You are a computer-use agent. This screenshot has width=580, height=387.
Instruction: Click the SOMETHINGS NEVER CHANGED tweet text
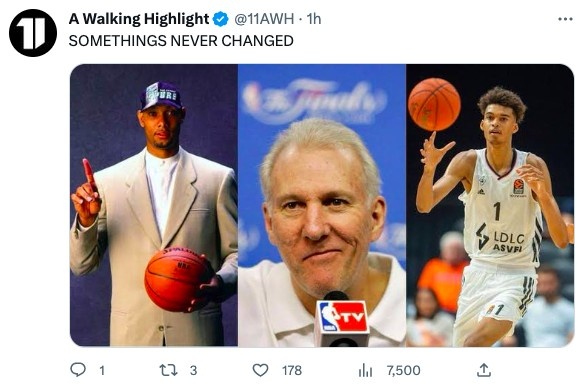click(x=181, y=41)
